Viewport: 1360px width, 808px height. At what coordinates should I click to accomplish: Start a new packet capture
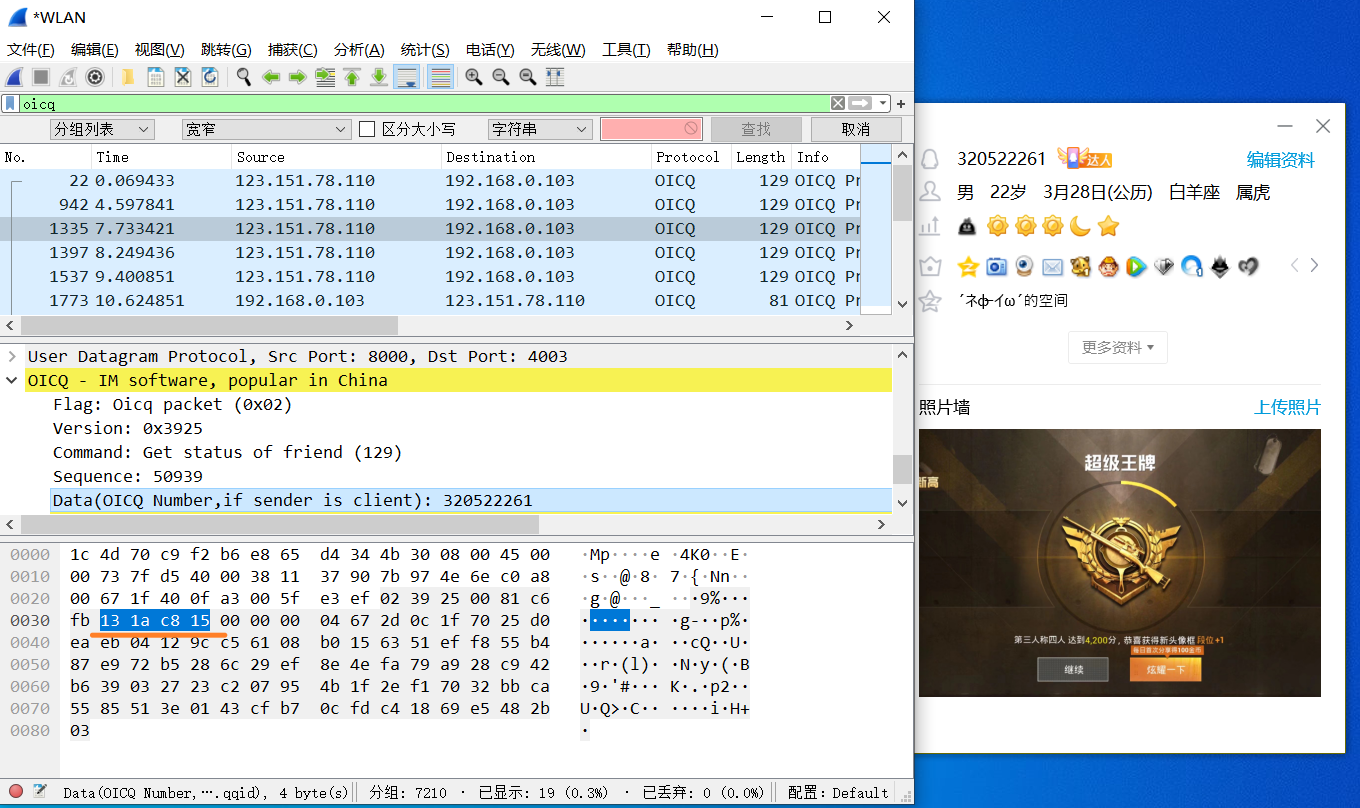tap(14, 77)
